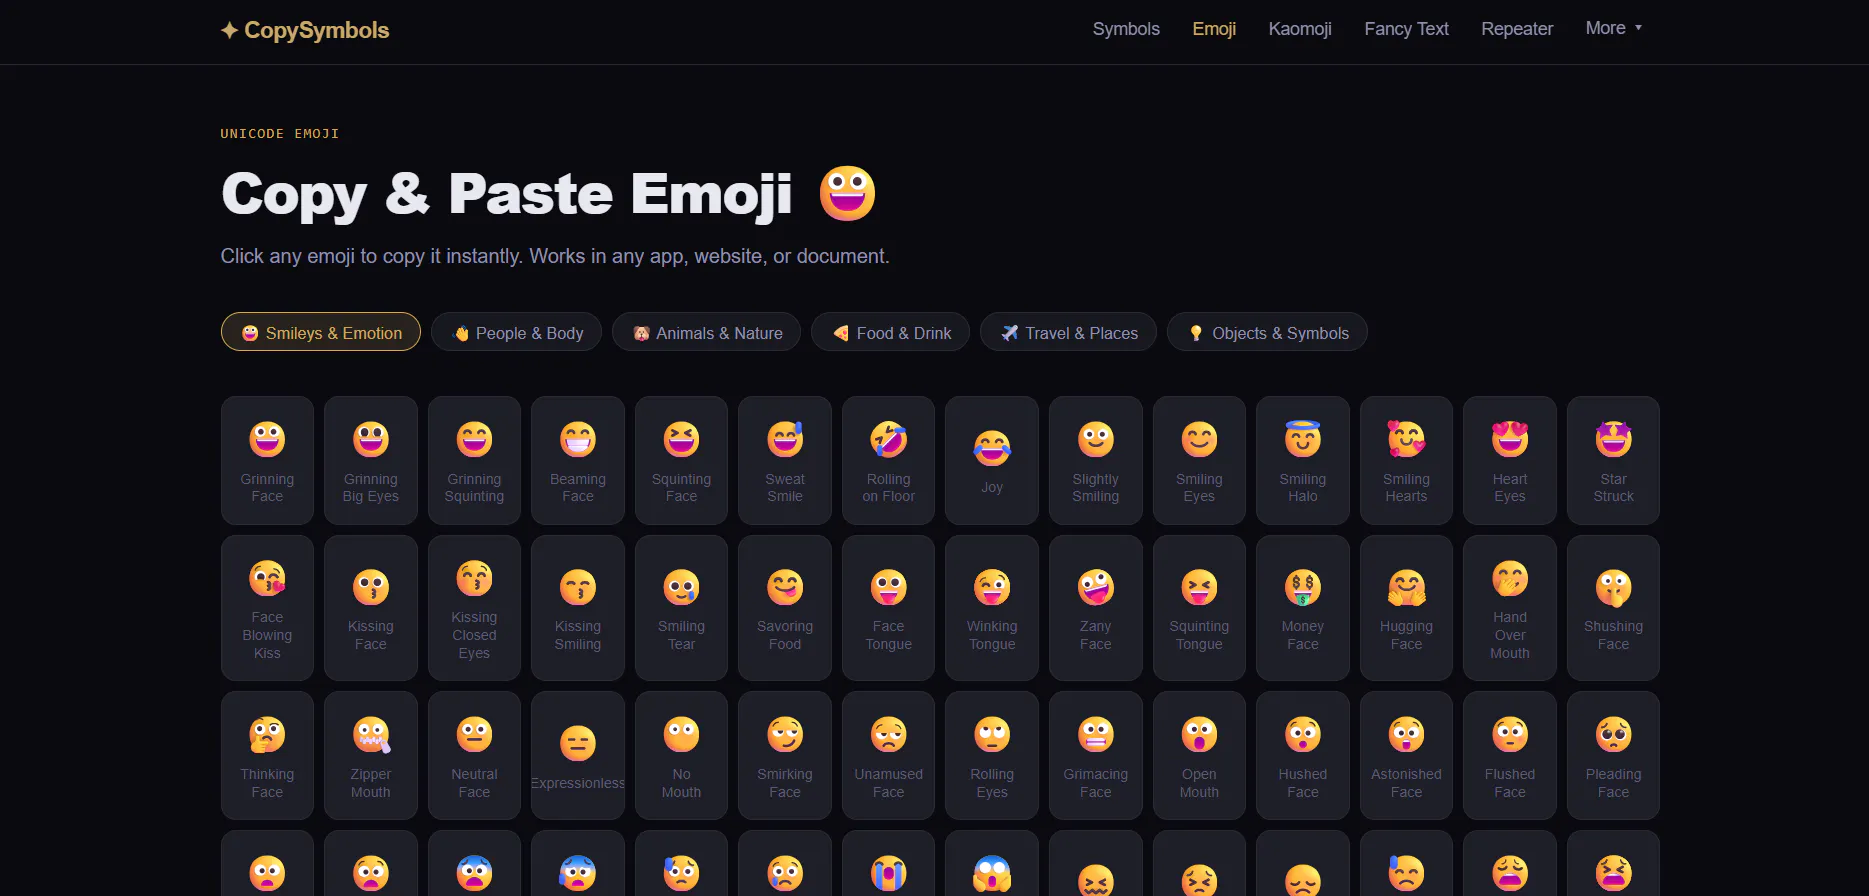Copy the Zany Face emoji
This screenshot has height=896, width=1869.
tap(1095, 608)
